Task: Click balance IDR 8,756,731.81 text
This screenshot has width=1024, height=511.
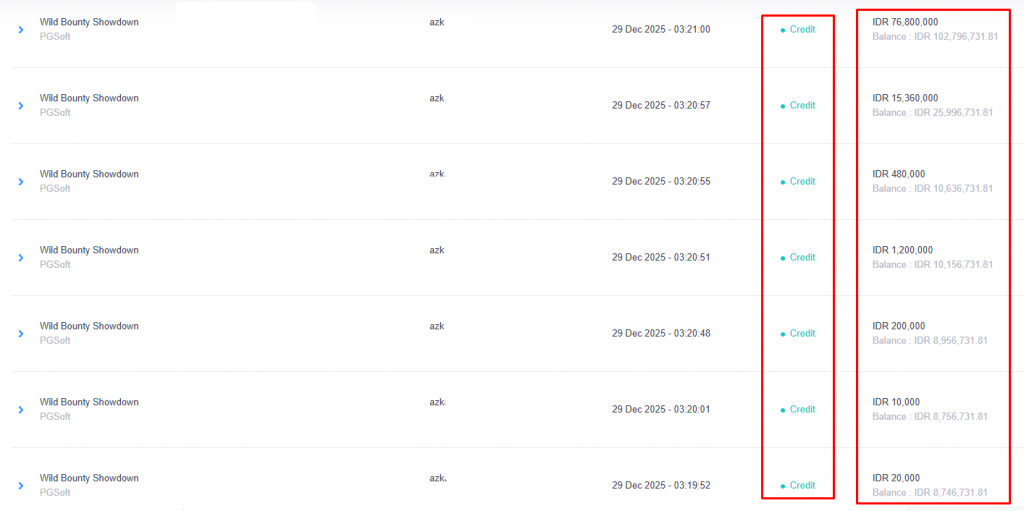Action: [x=932, y=417]
